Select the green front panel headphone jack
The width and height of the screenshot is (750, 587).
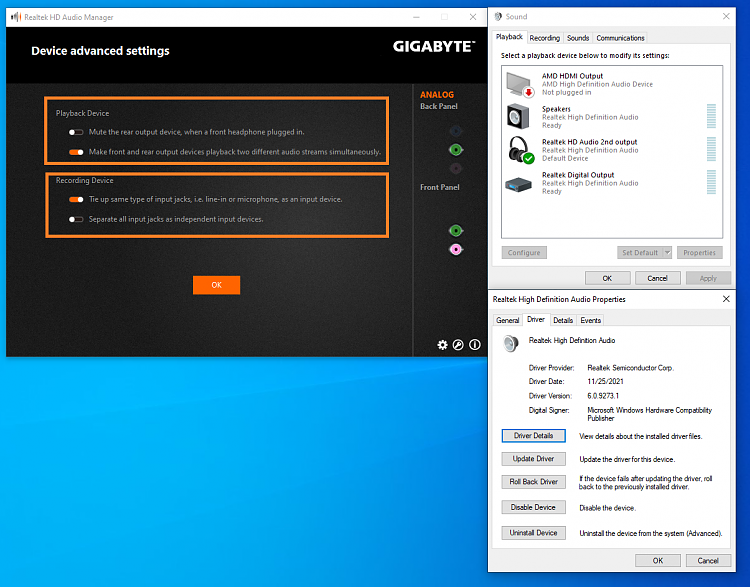pos(456,231)
